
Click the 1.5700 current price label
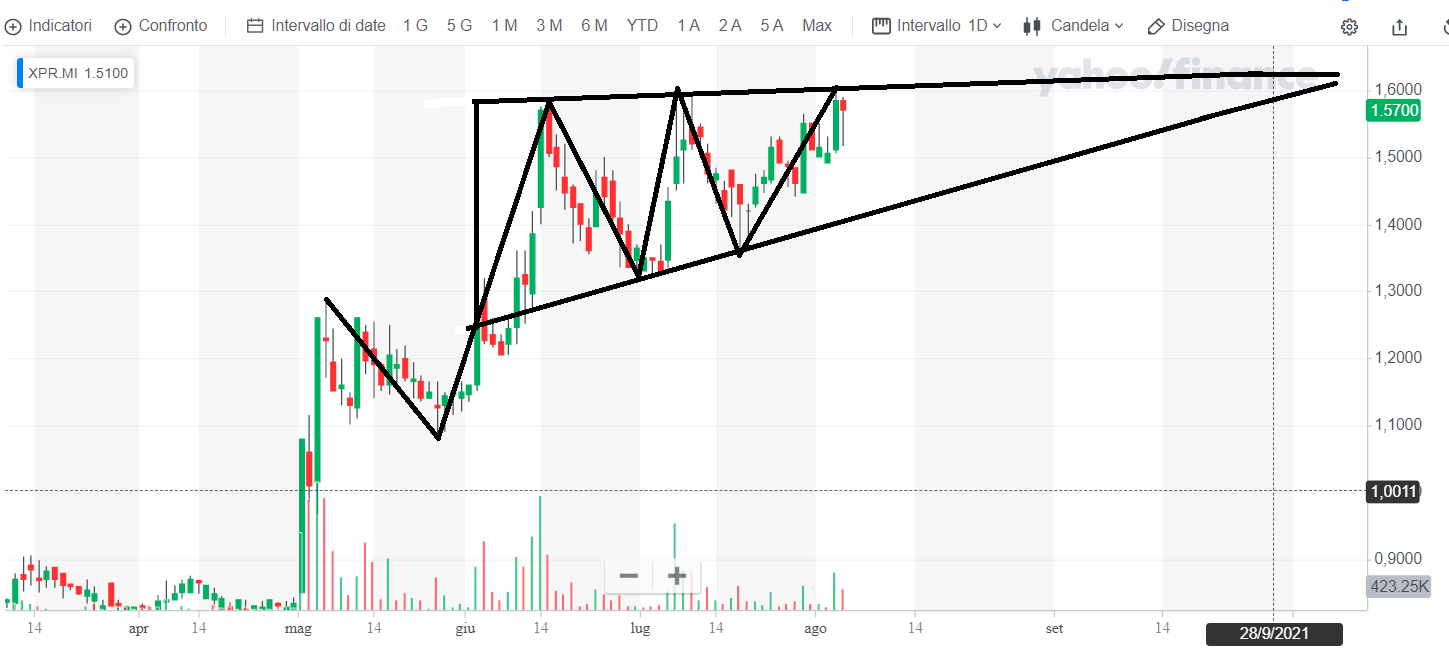click(x=1393, y=110)
